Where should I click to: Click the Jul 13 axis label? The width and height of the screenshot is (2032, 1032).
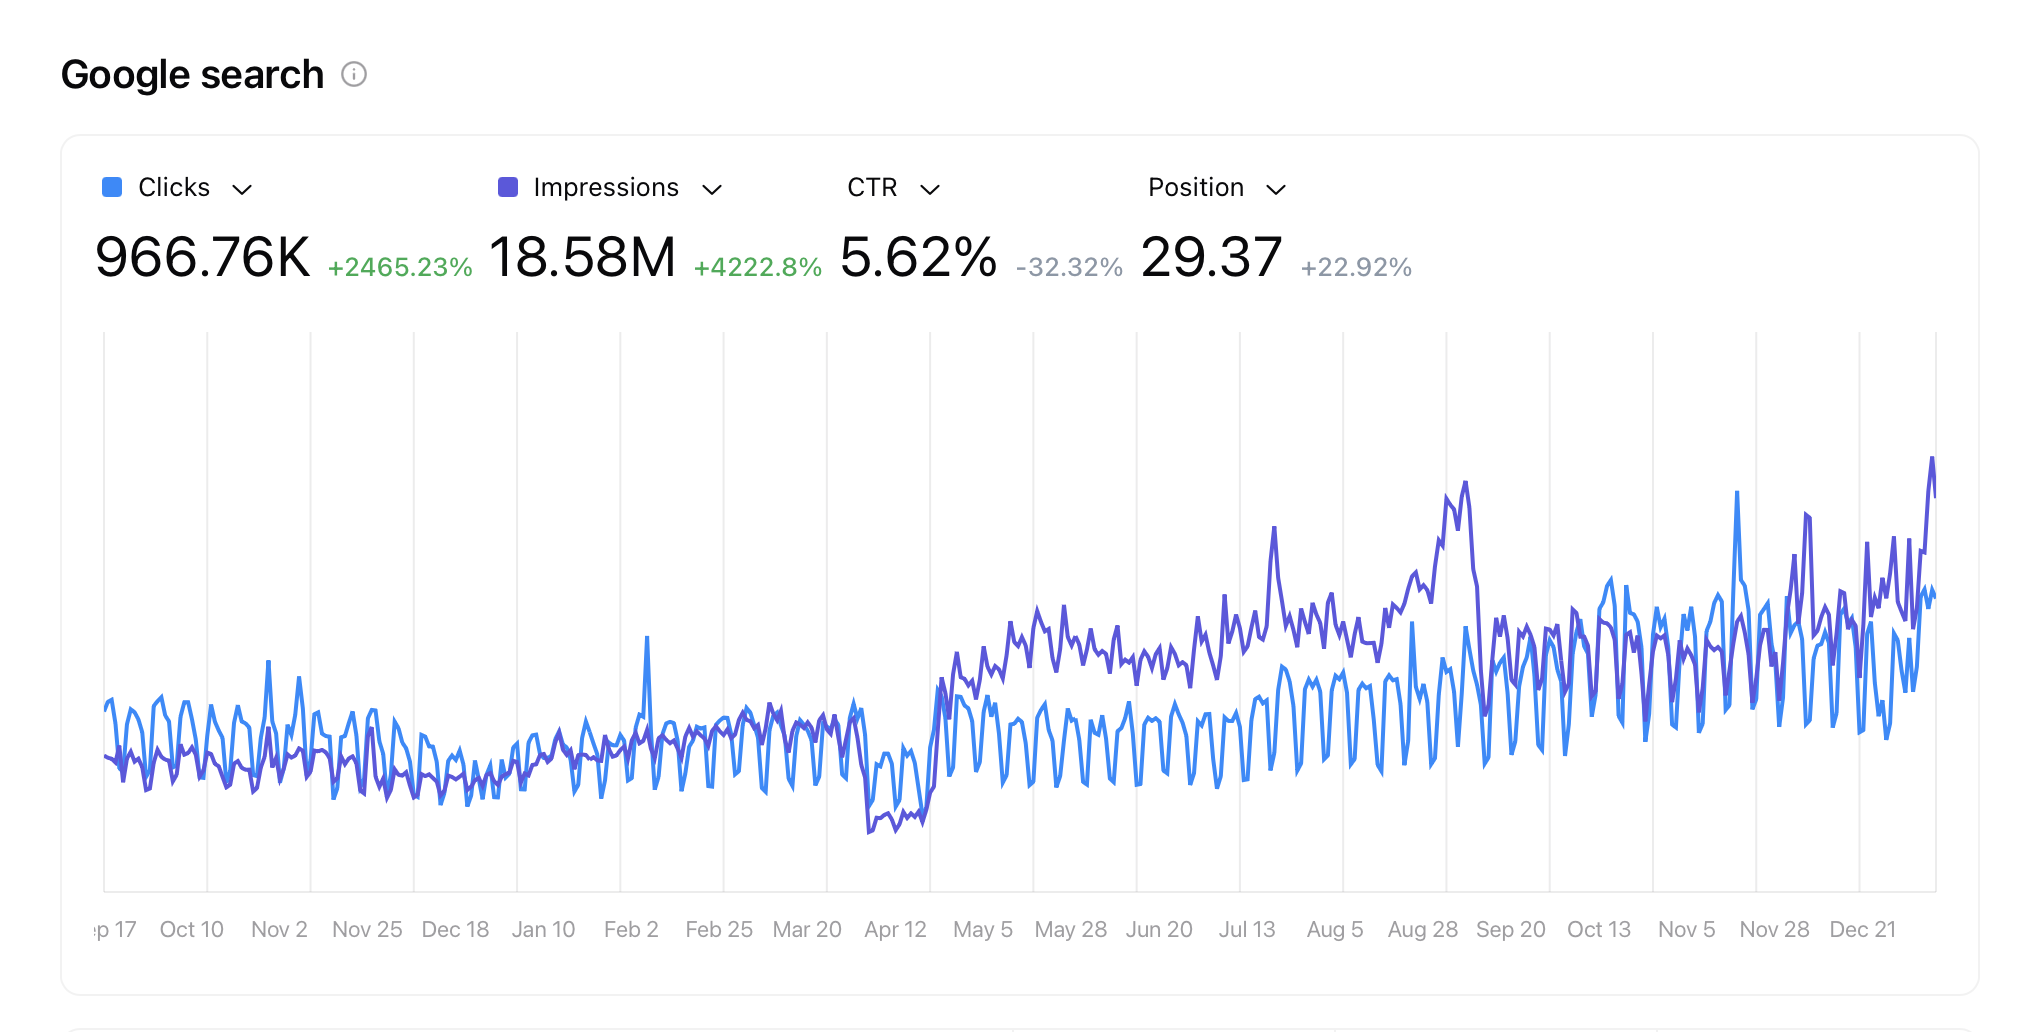pyautogui.click(x=1247, y=929)
